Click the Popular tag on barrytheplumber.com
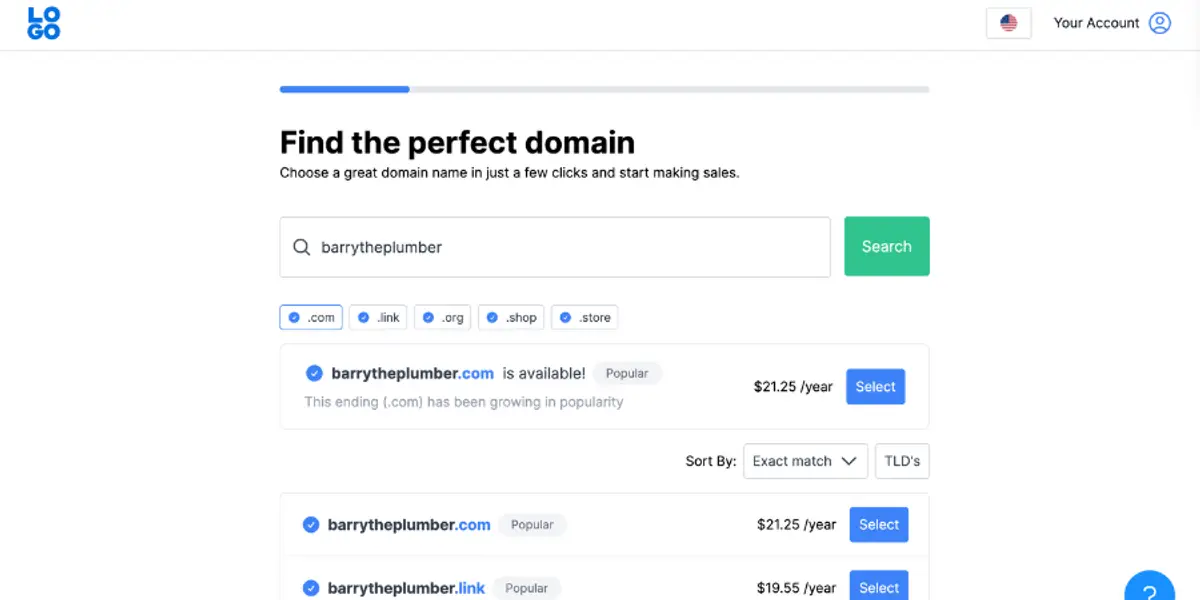This screenshot has height=600, width=1200. [x=532, y=524]
